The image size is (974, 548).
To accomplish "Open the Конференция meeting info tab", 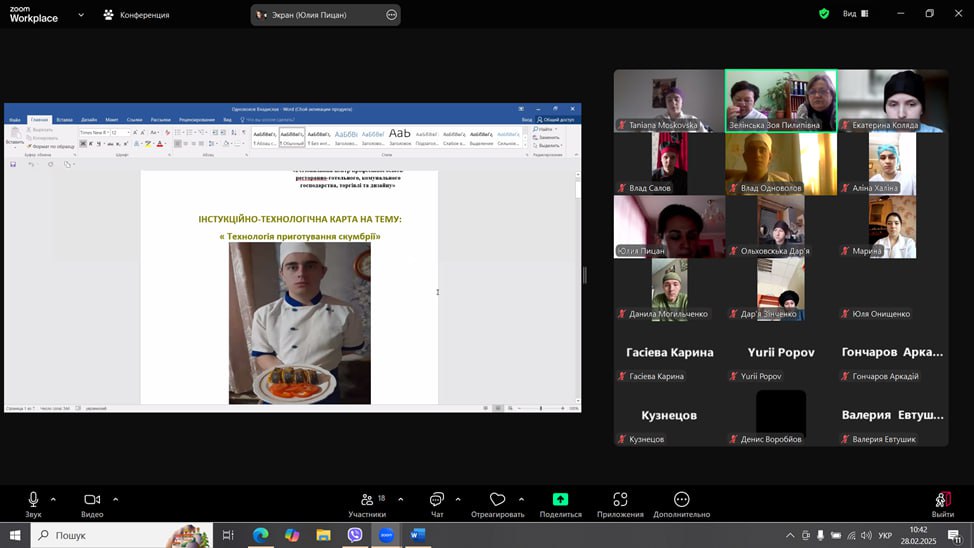I will [x=136, y=15].
